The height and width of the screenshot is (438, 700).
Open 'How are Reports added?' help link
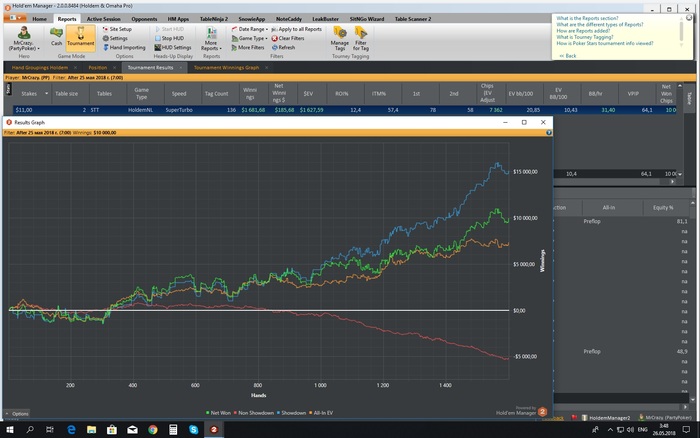(583, 31)
